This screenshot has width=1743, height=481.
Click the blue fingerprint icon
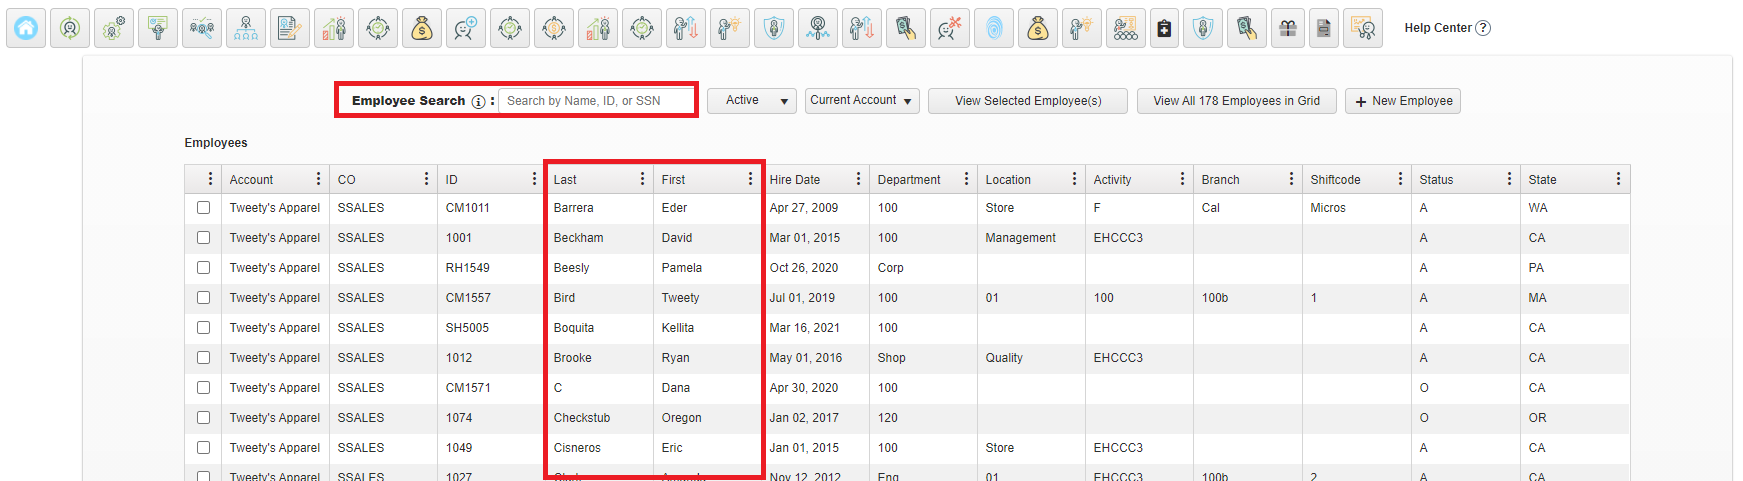point(994,28)
